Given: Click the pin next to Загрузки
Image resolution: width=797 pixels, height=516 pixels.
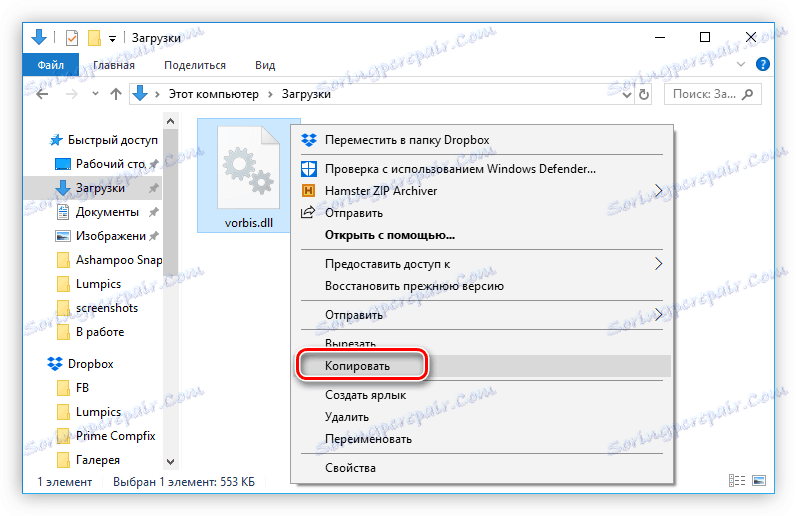Looking at the screenshot, I should (x=153, y=188).
